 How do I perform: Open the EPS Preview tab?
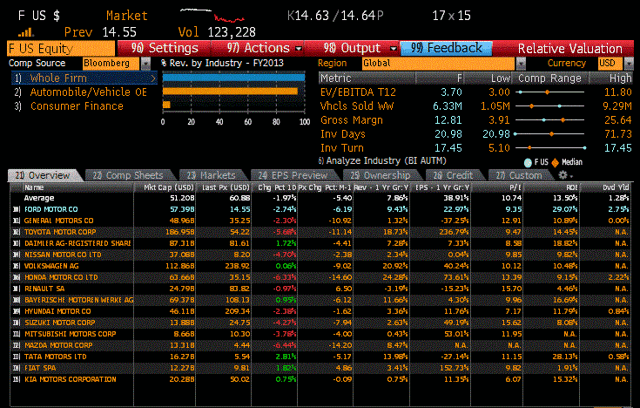pos(293,175)
